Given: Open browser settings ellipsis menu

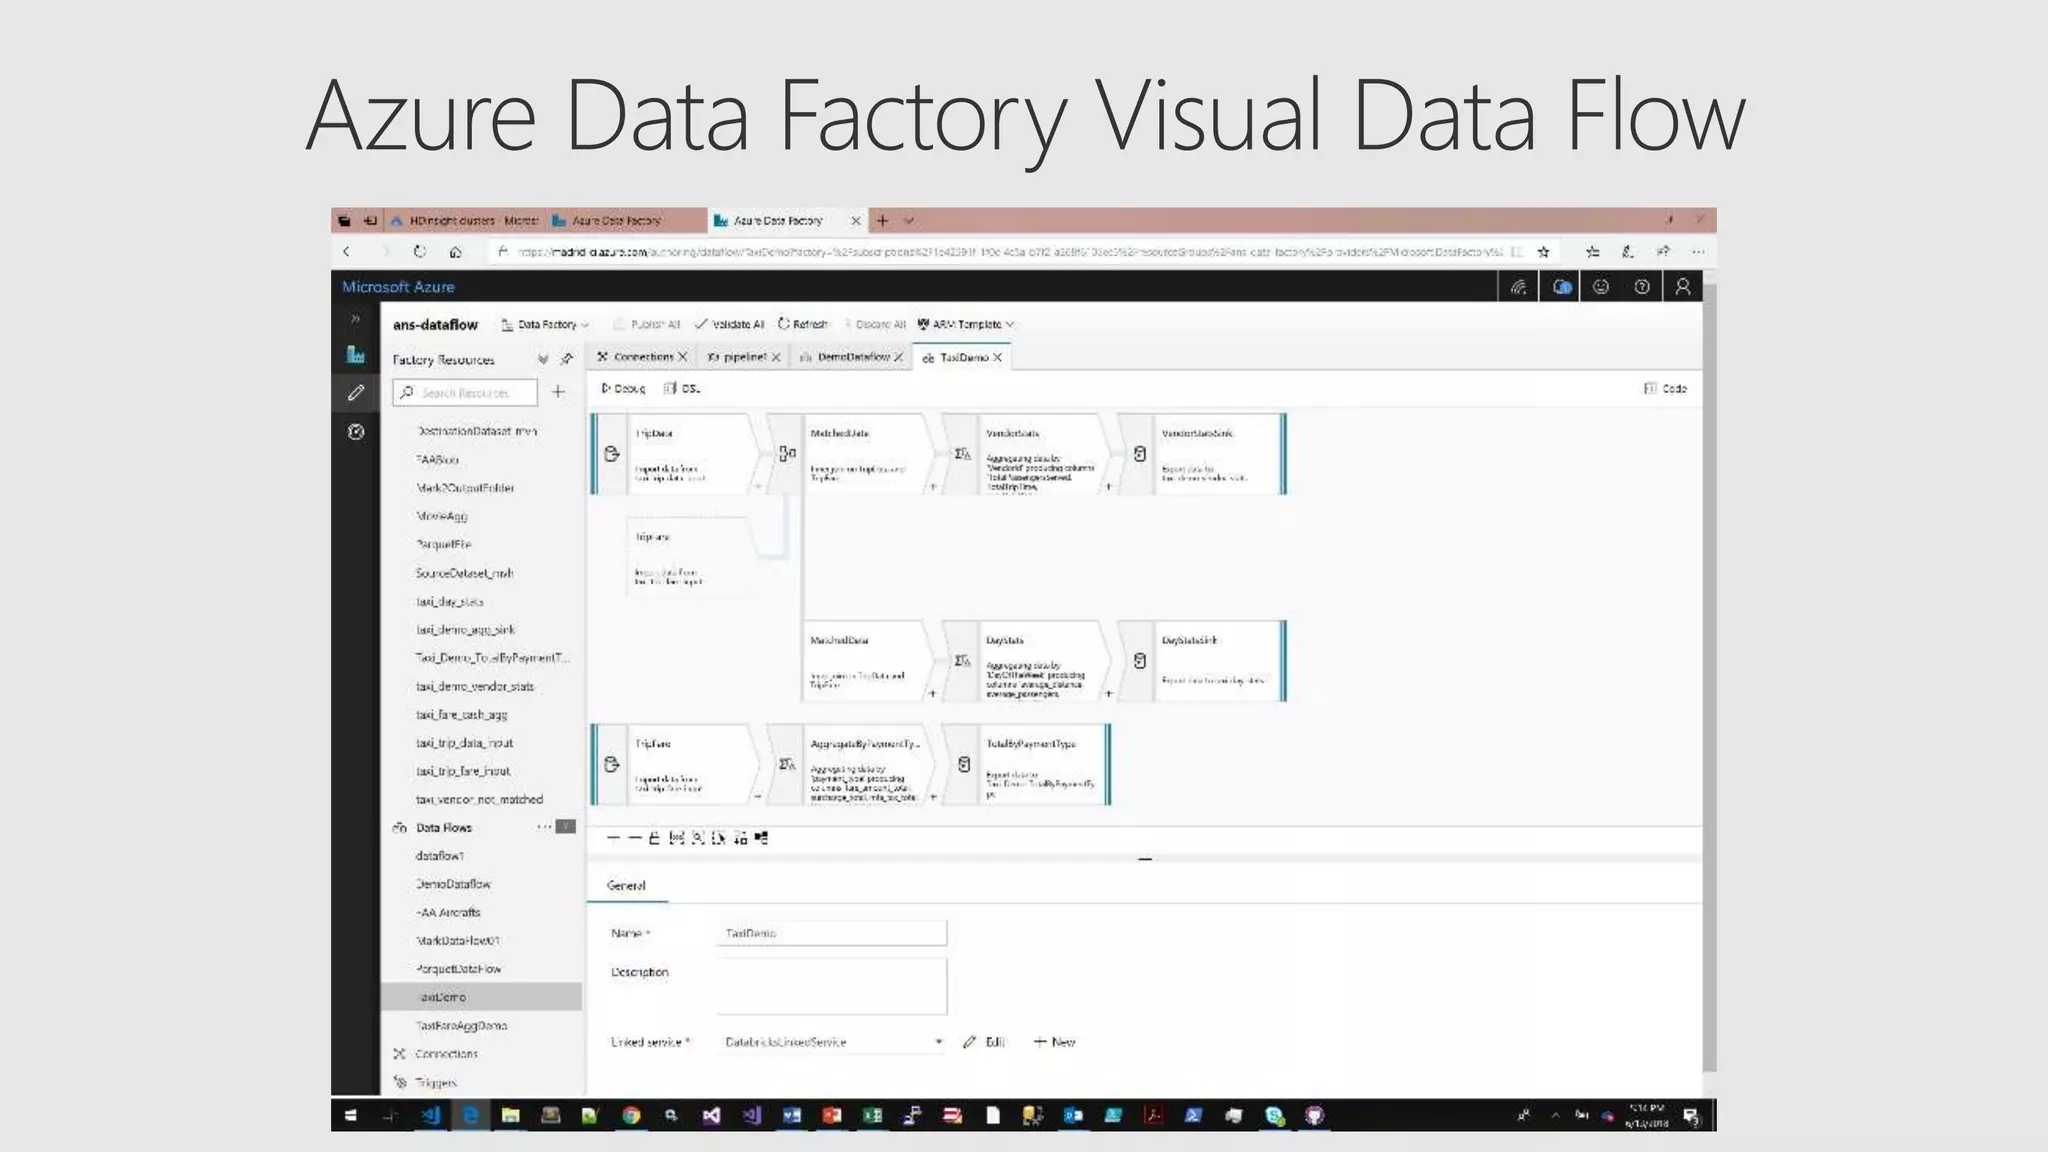Looking at the screenshot, I should point(1698,252).
